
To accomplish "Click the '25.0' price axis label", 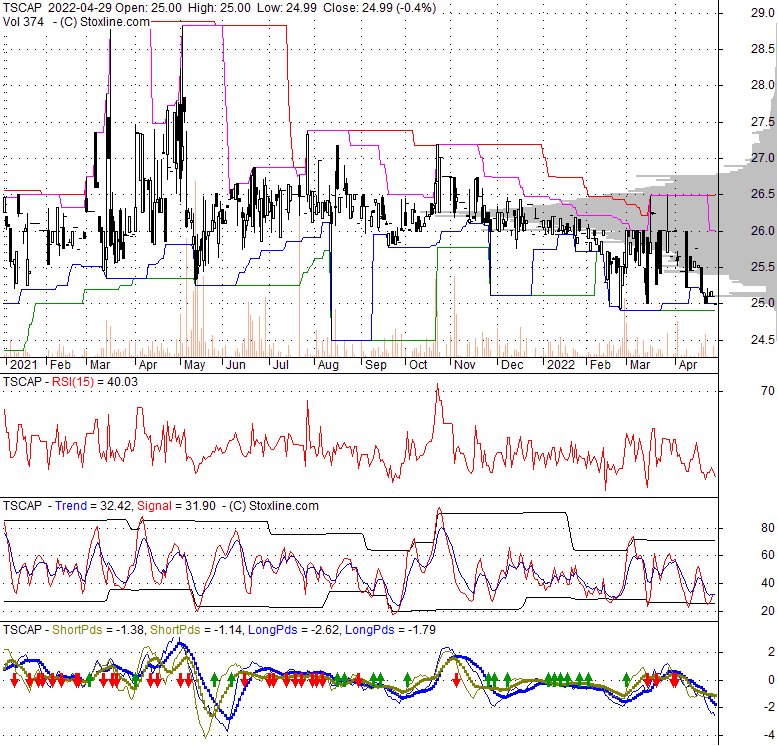I will (763, 303).
